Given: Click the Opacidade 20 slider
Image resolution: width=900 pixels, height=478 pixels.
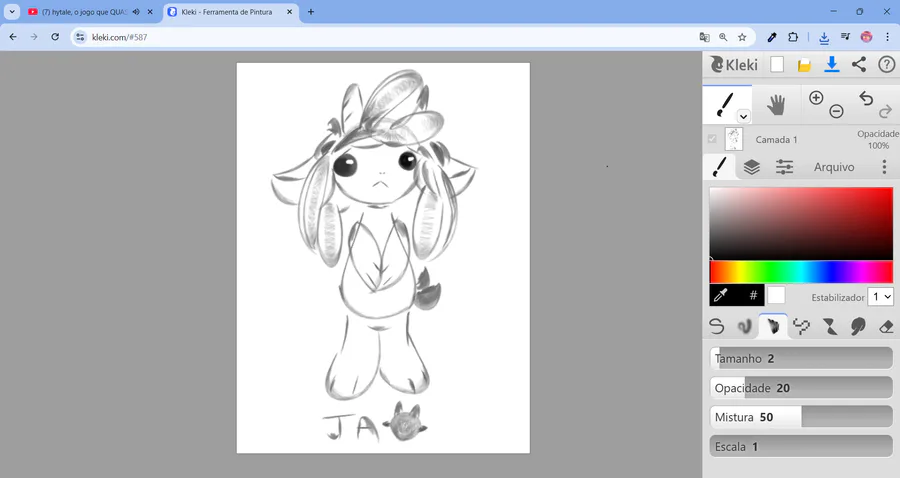Looking at the screenshot, I should (801, 388).
